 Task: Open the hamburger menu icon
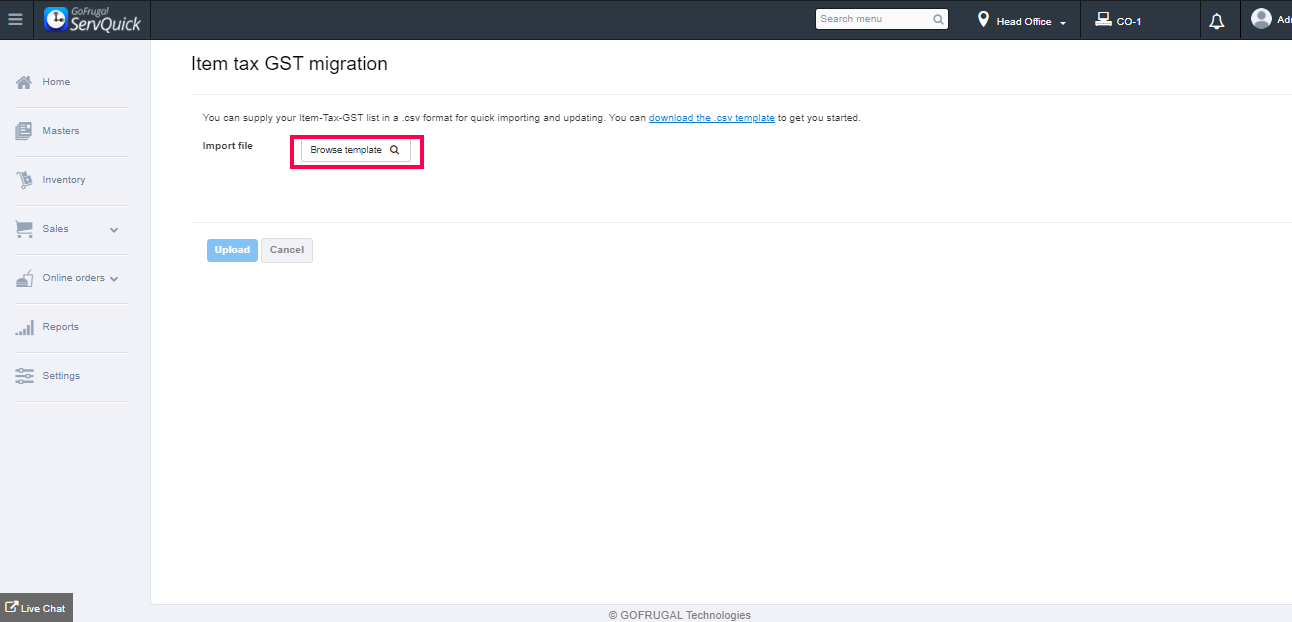click(x=15, y=19)
